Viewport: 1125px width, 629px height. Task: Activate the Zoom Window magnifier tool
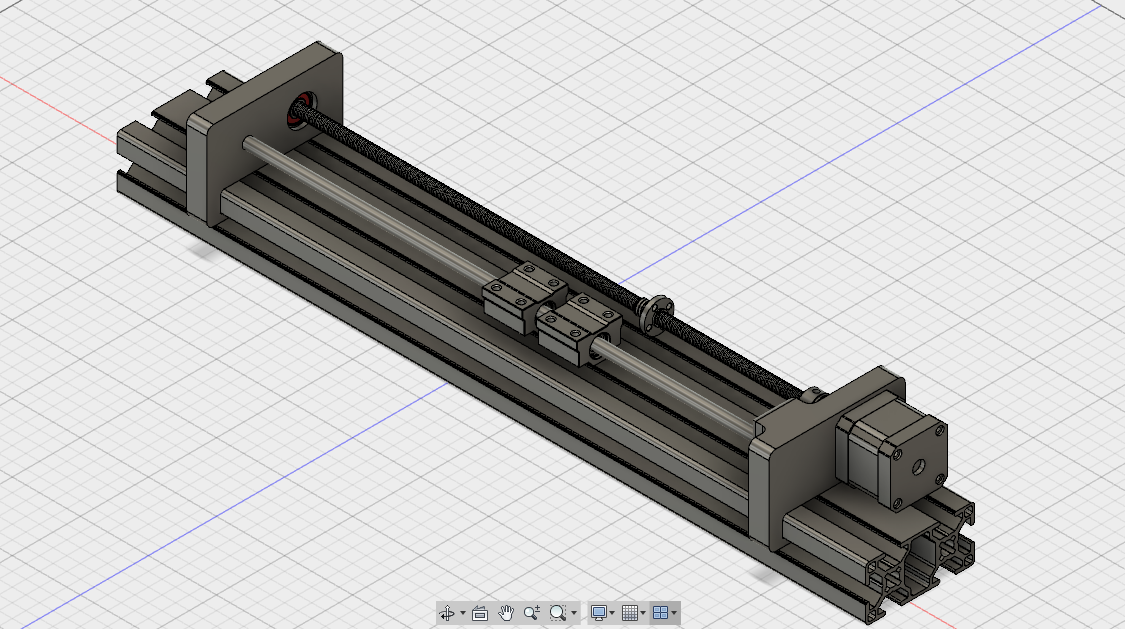[x=557, y=613]
